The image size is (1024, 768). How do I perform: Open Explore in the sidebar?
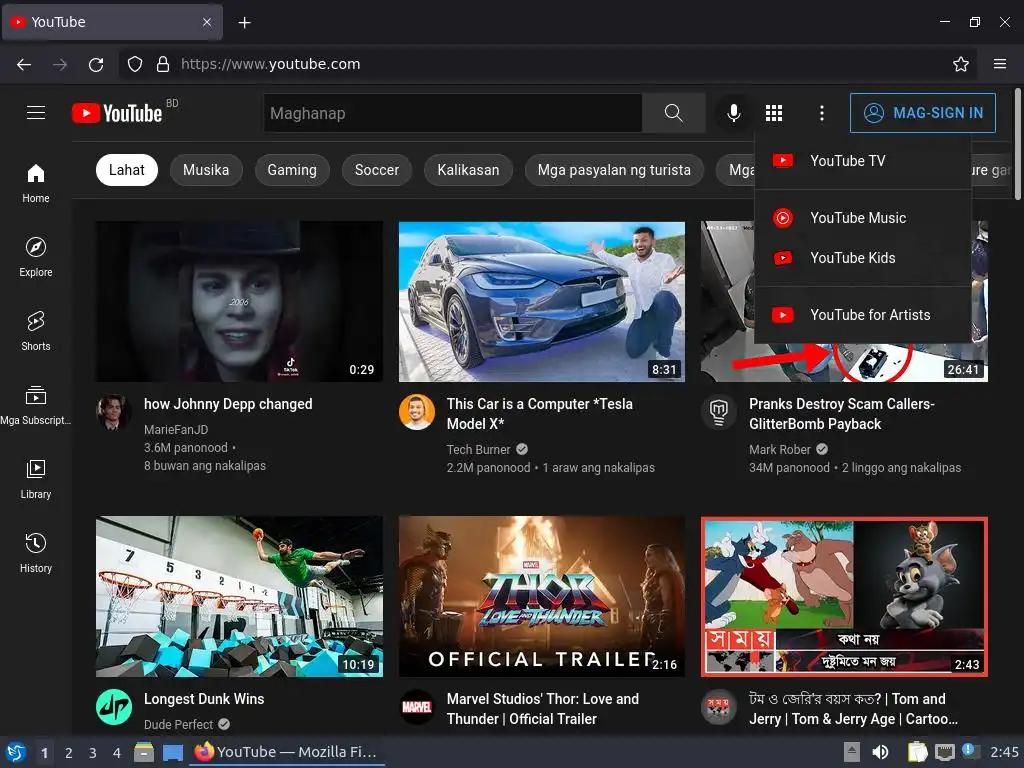tap(36, 257)
